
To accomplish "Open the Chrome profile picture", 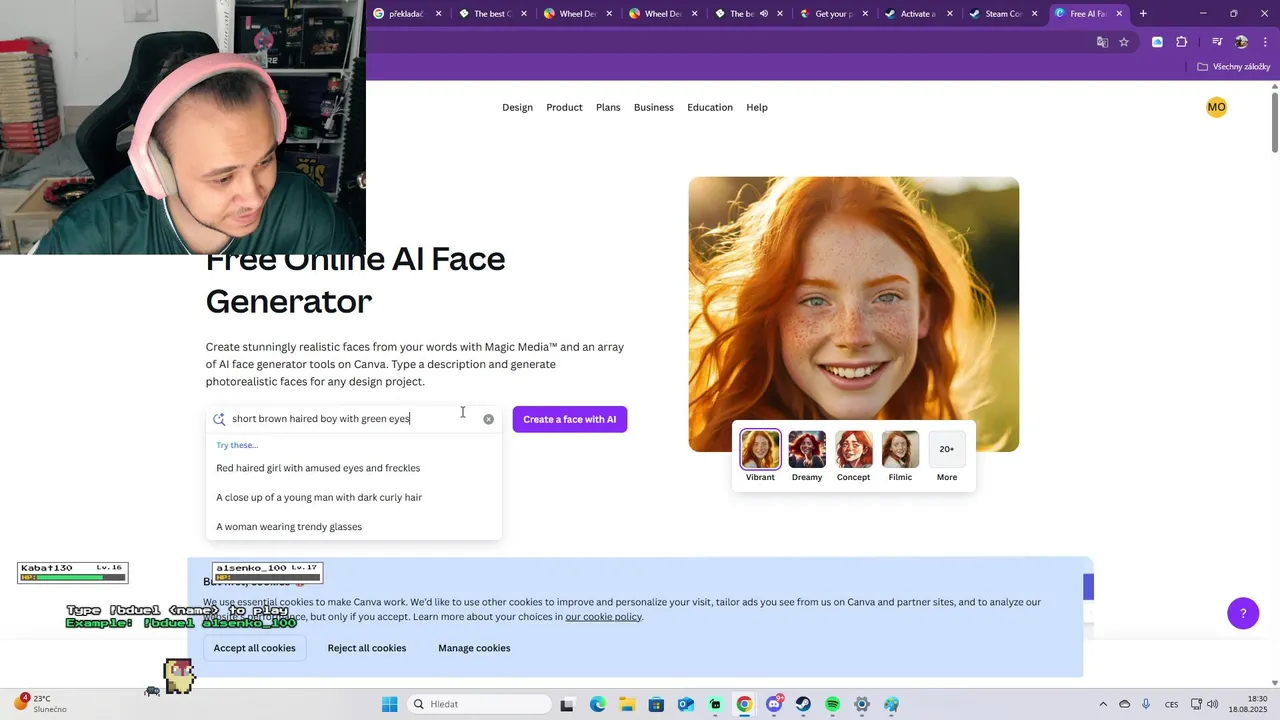I will pyautogui.click(x=1241, y=42).
